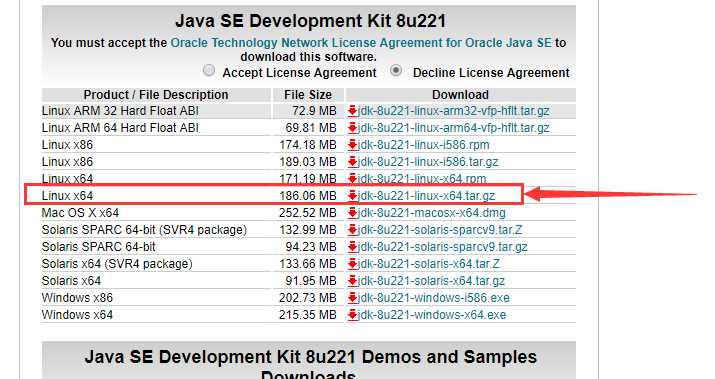The height and width of the screenshot is (379, 715).
Task: Click Windows x86 description text
Action: click(77, 298)
